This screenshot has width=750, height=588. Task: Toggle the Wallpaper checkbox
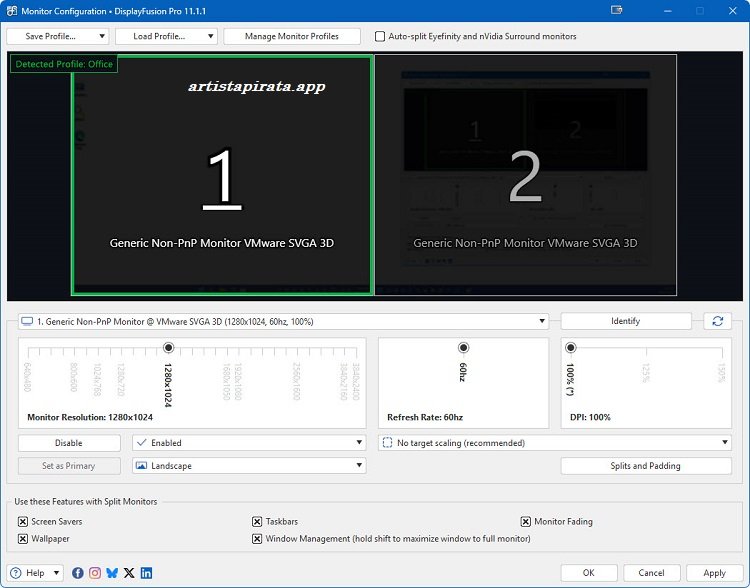[x=22, y=539]
